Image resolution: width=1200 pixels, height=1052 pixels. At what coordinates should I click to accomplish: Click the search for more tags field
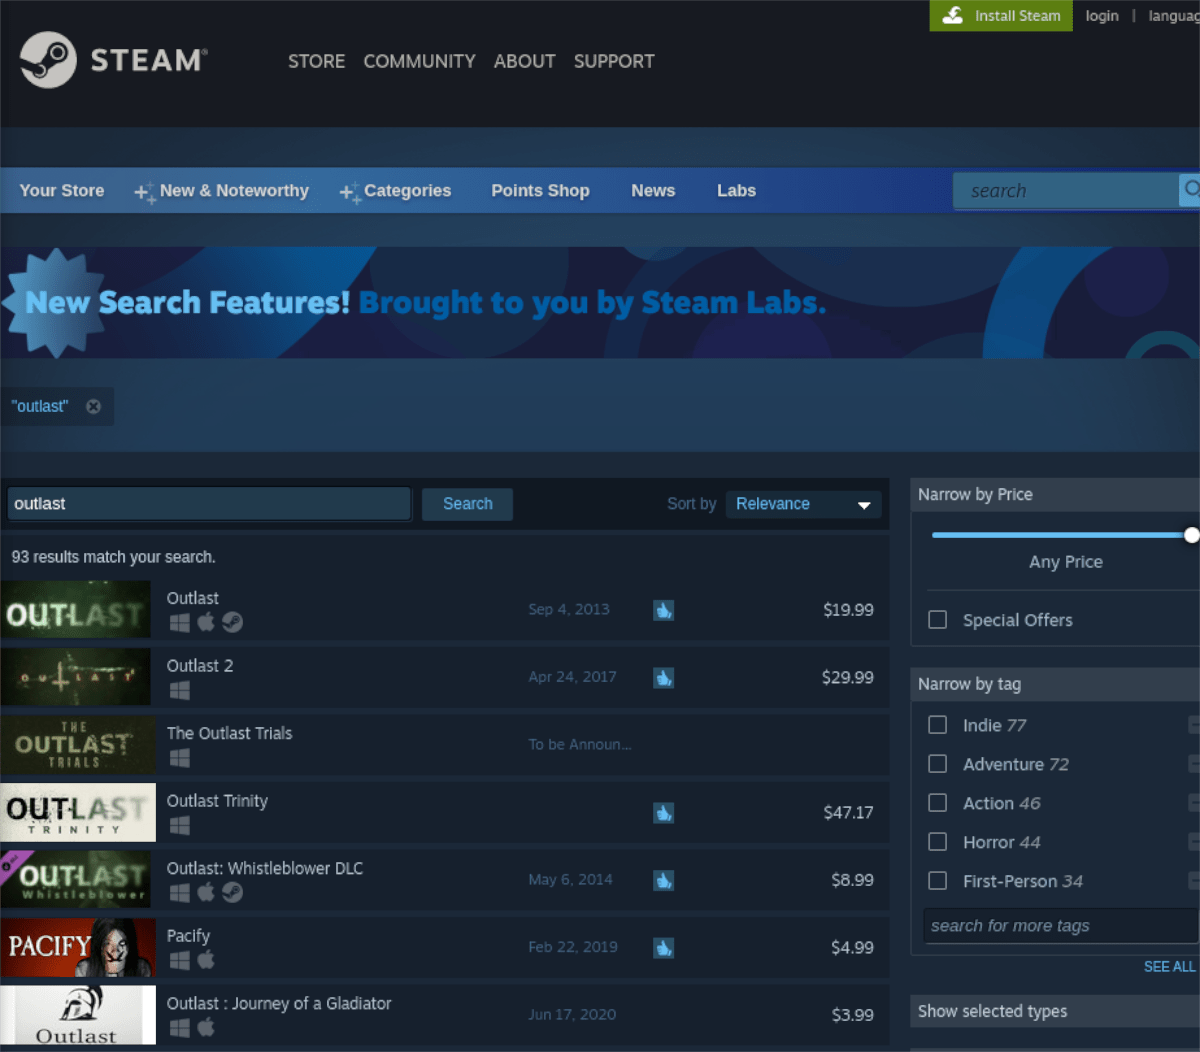pos(1060,926)
